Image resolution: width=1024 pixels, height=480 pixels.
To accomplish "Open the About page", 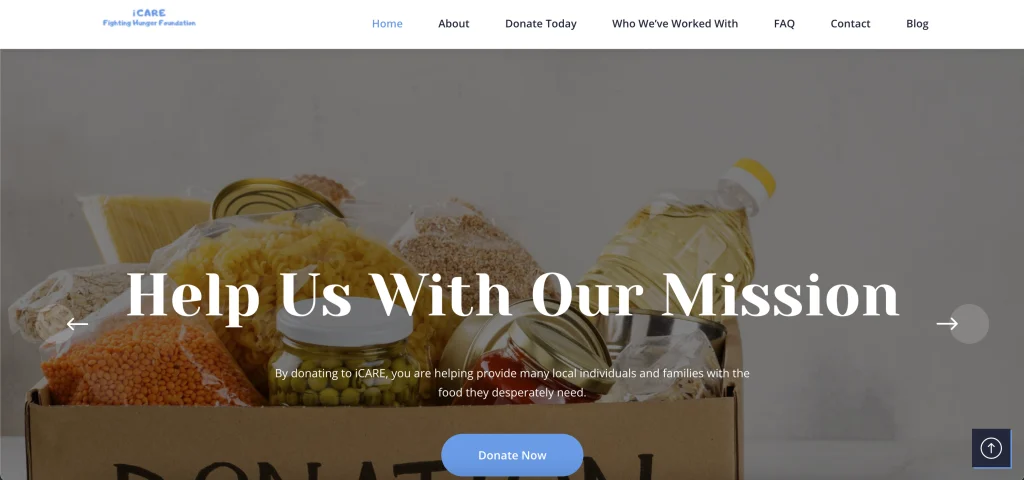I will 454,24.
